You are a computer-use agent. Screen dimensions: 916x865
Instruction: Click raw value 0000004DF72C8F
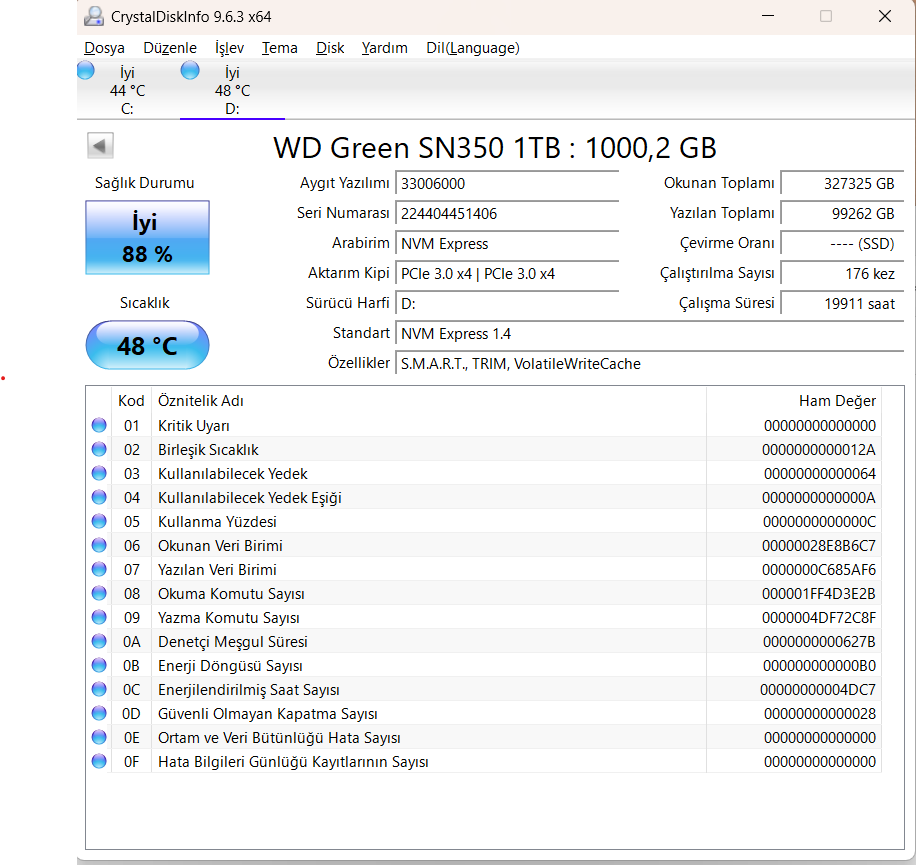820,617
